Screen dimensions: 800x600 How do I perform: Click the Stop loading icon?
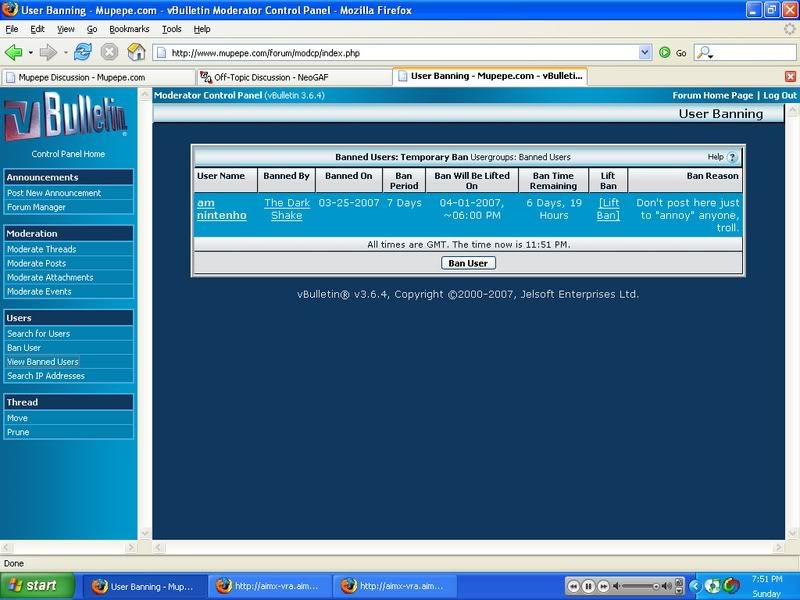tap(109, 52)
